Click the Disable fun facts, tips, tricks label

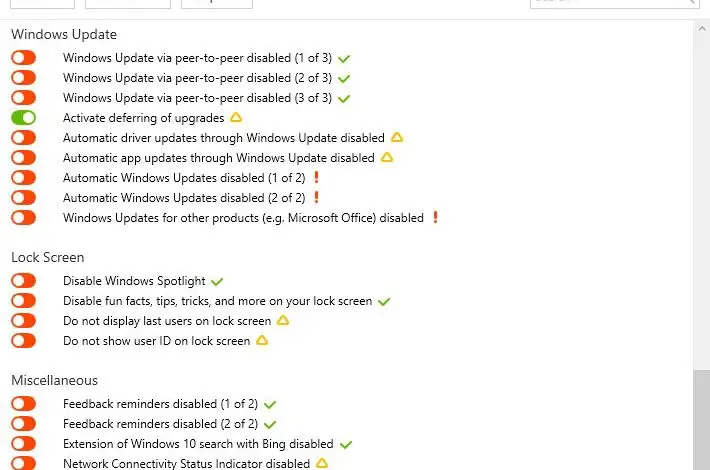[217, 301]
